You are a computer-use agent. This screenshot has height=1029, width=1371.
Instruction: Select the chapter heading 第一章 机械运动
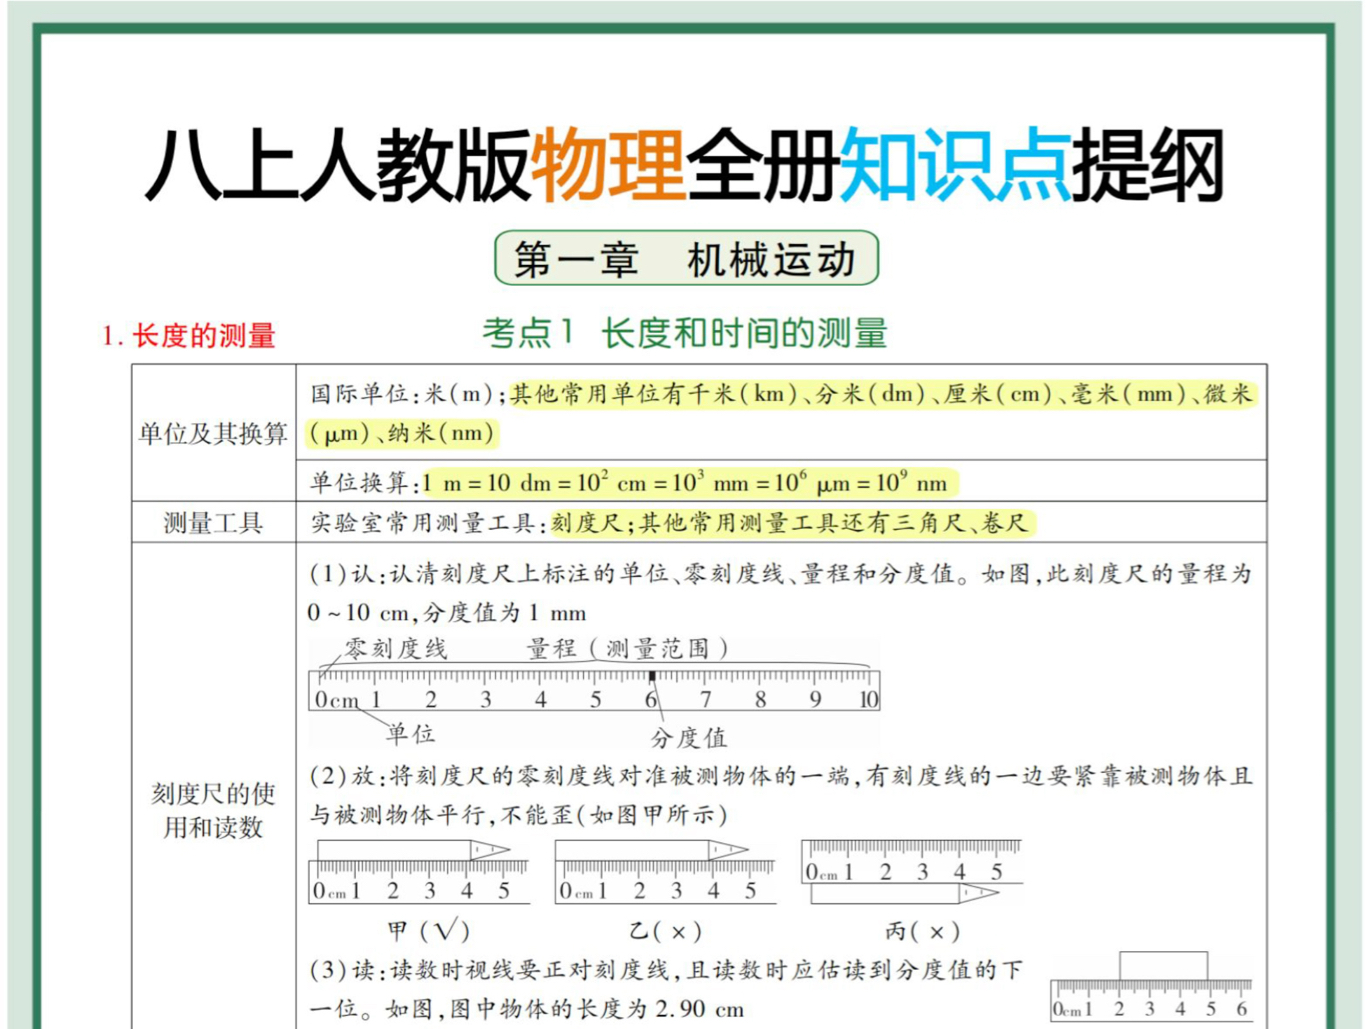pyautogui.click(x=686, y=259)
